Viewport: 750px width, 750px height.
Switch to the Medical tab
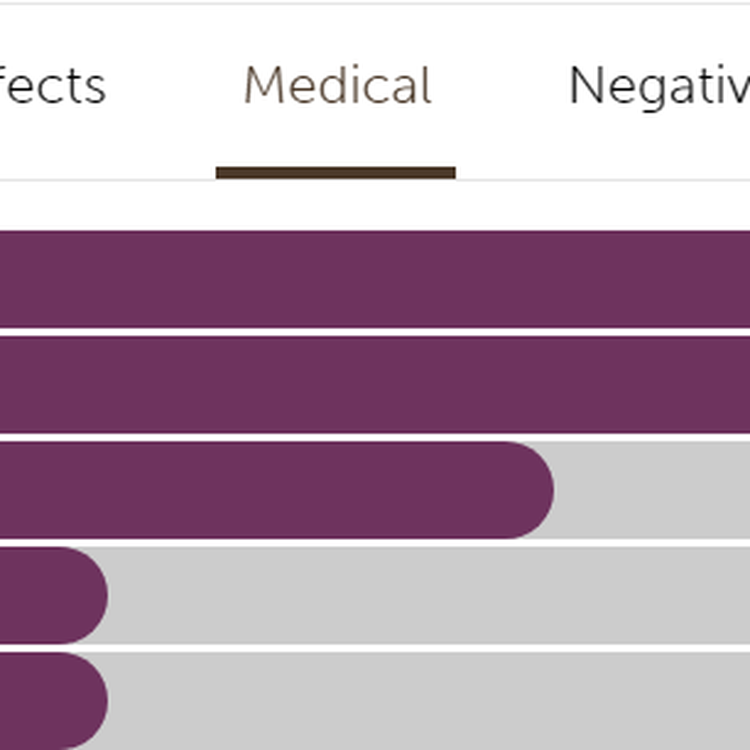tap(337, 86)
